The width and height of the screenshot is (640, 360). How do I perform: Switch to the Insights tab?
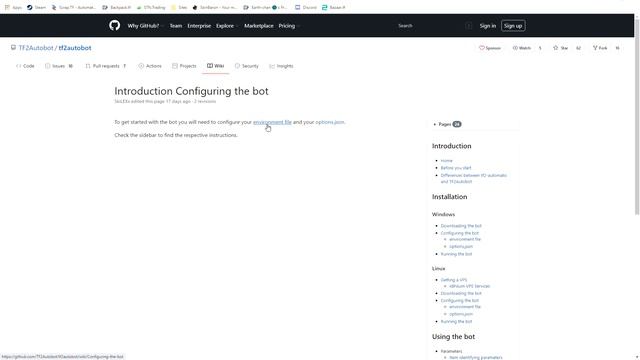pyautogui.click(x=281, y=66)
